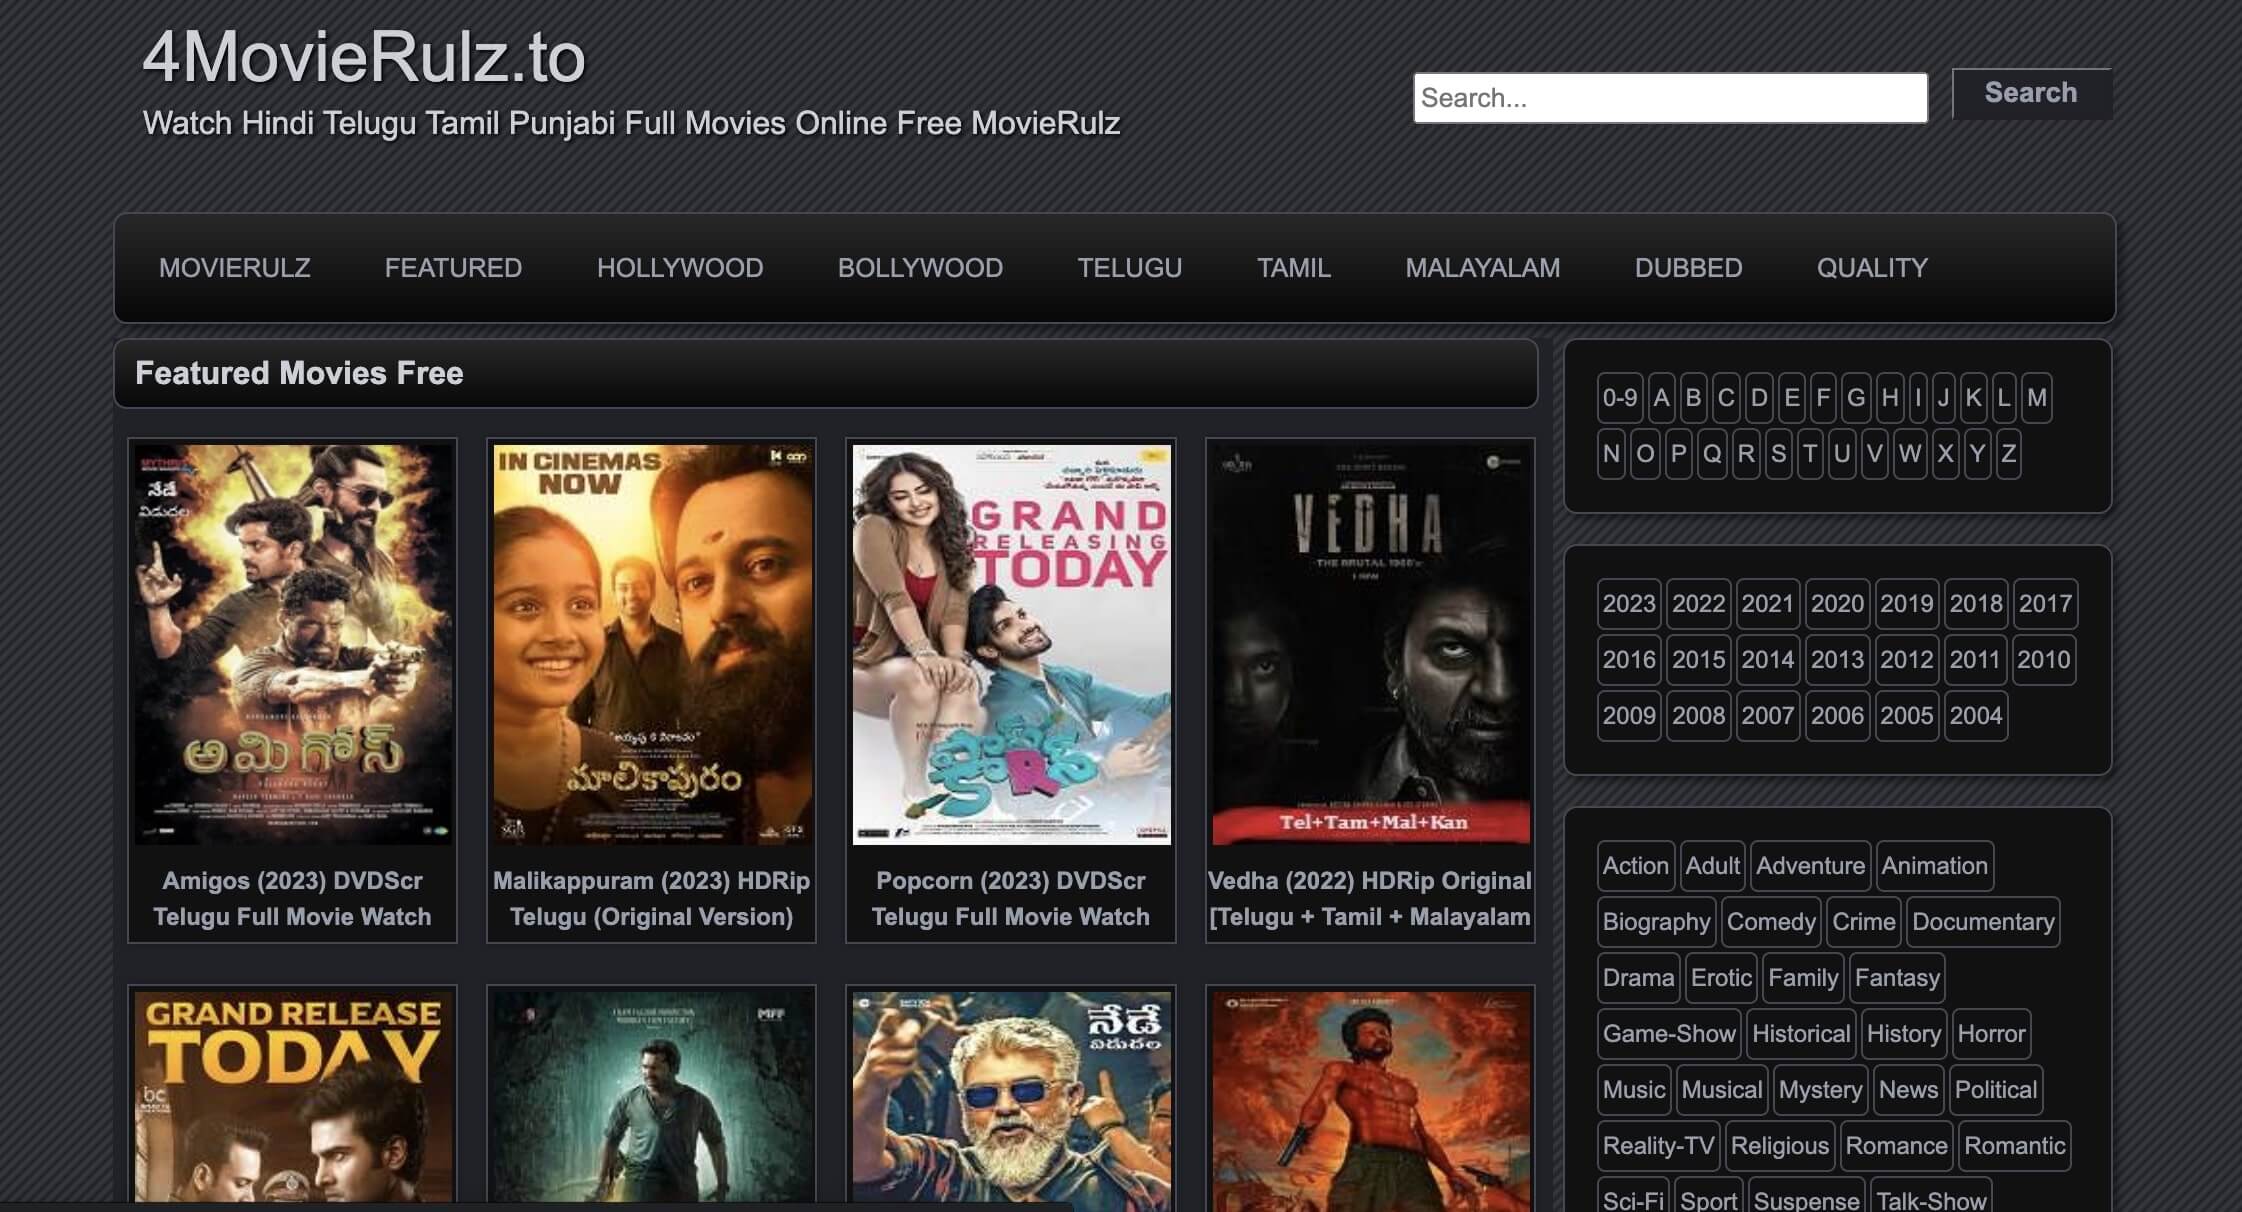Click the Amigos movie poster thumbnail

coord(292,644)
